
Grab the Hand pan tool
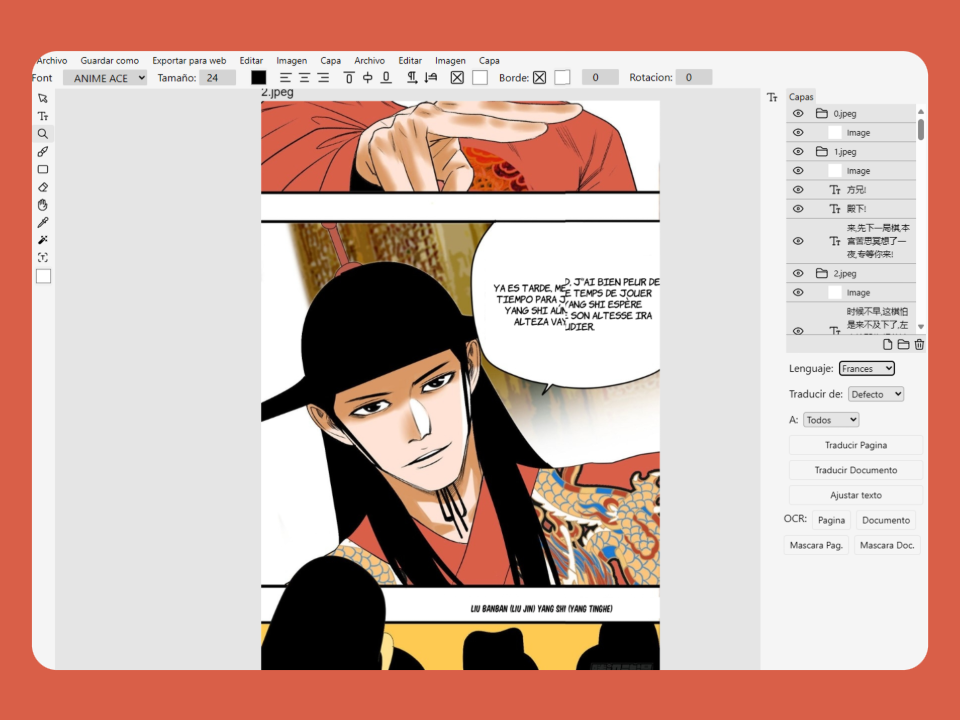42,204
